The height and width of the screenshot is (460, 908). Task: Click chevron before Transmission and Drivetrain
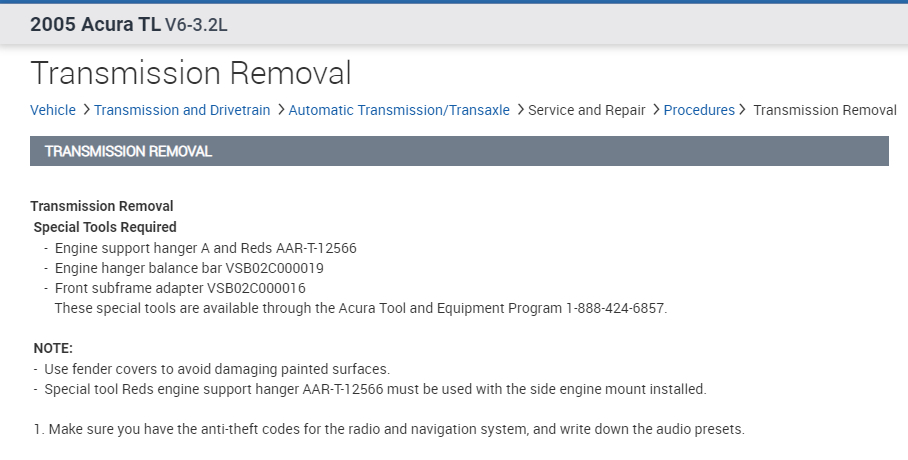coord(86,110)
